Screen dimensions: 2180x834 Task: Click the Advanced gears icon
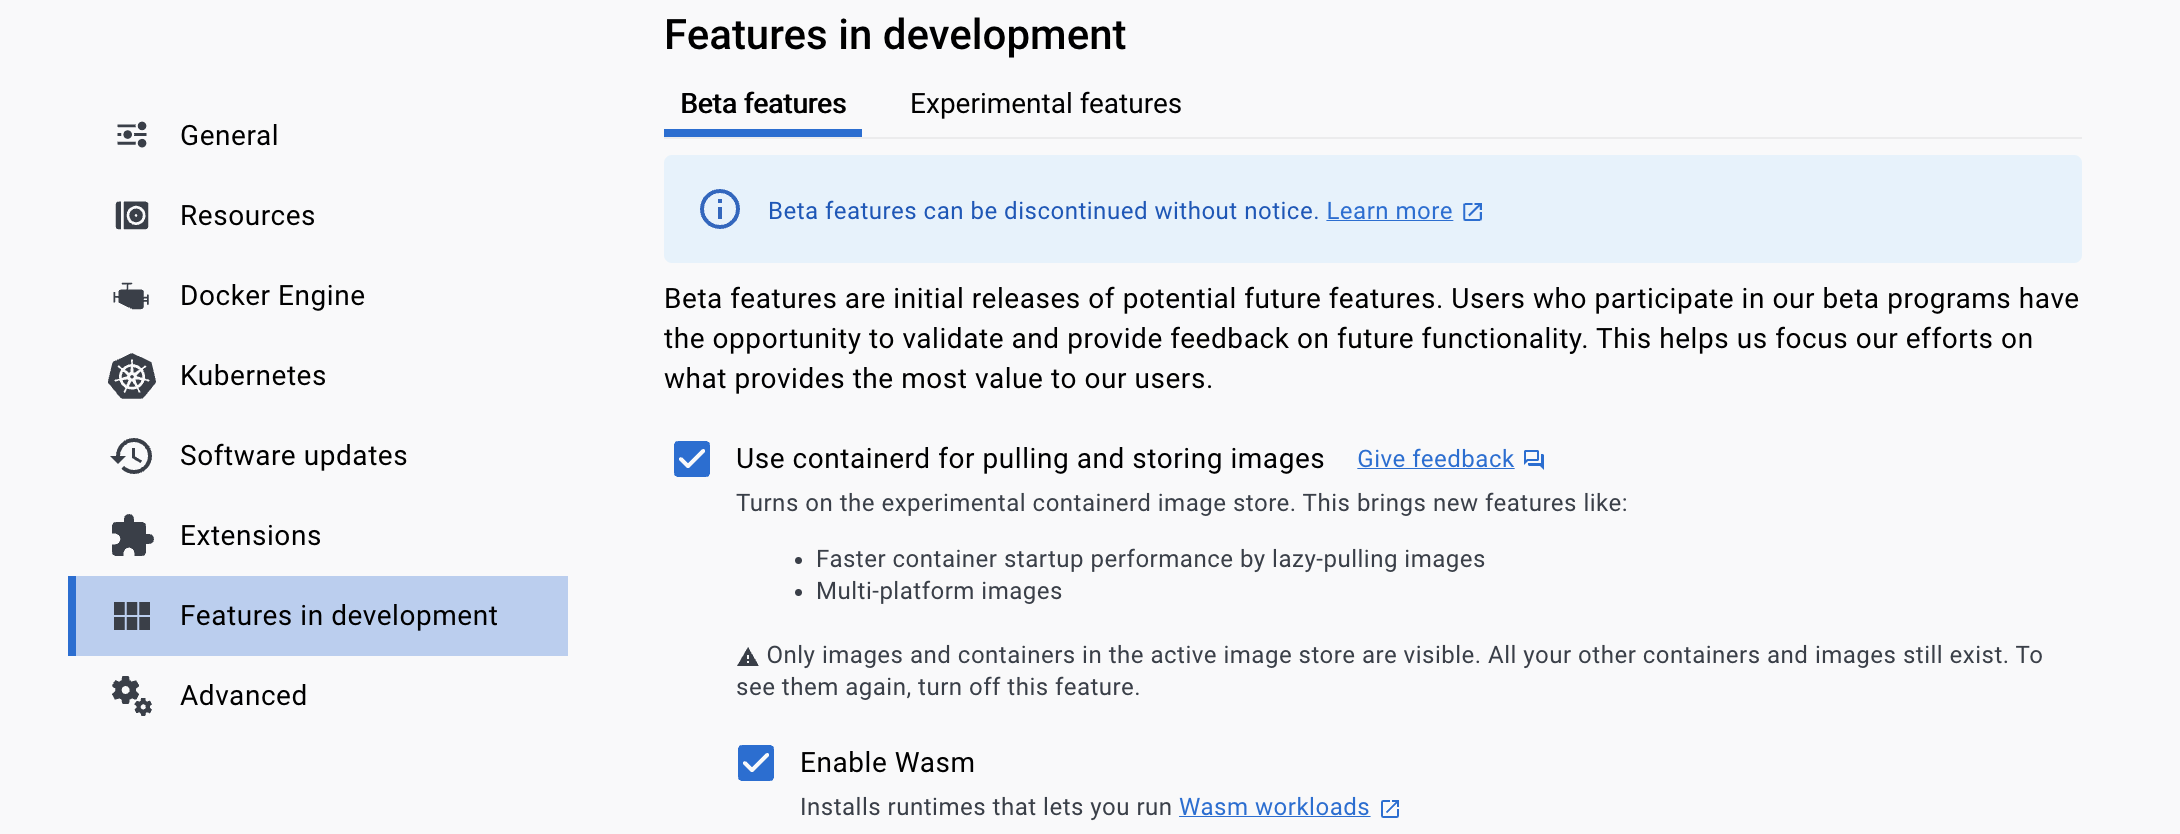(x=132, y=696)
